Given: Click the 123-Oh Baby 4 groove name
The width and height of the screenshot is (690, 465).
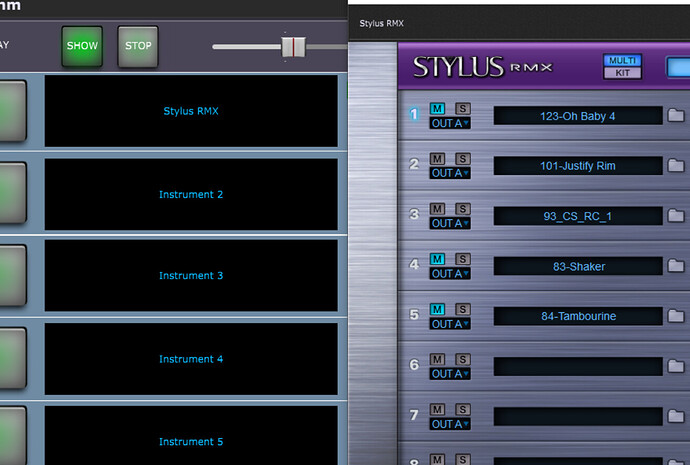Looking at the screenshot, I should click(x=578, y=116).
